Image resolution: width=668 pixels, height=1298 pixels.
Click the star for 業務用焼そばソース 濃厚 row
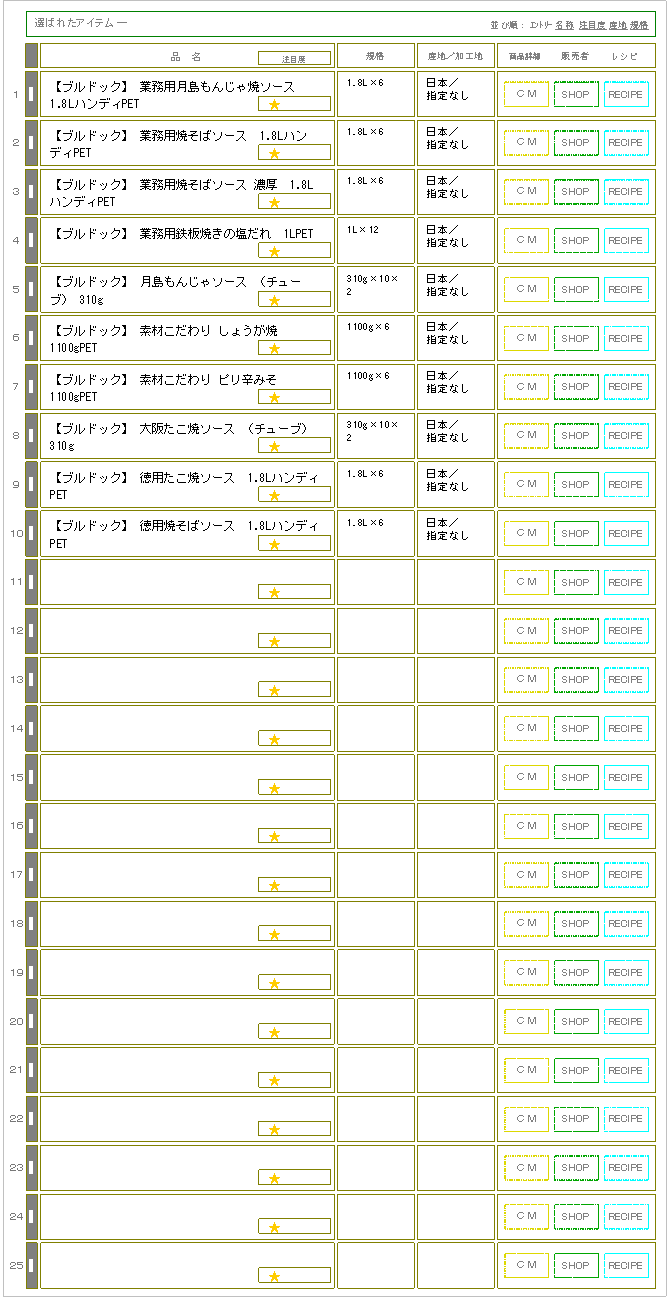(x=274, y=202)
